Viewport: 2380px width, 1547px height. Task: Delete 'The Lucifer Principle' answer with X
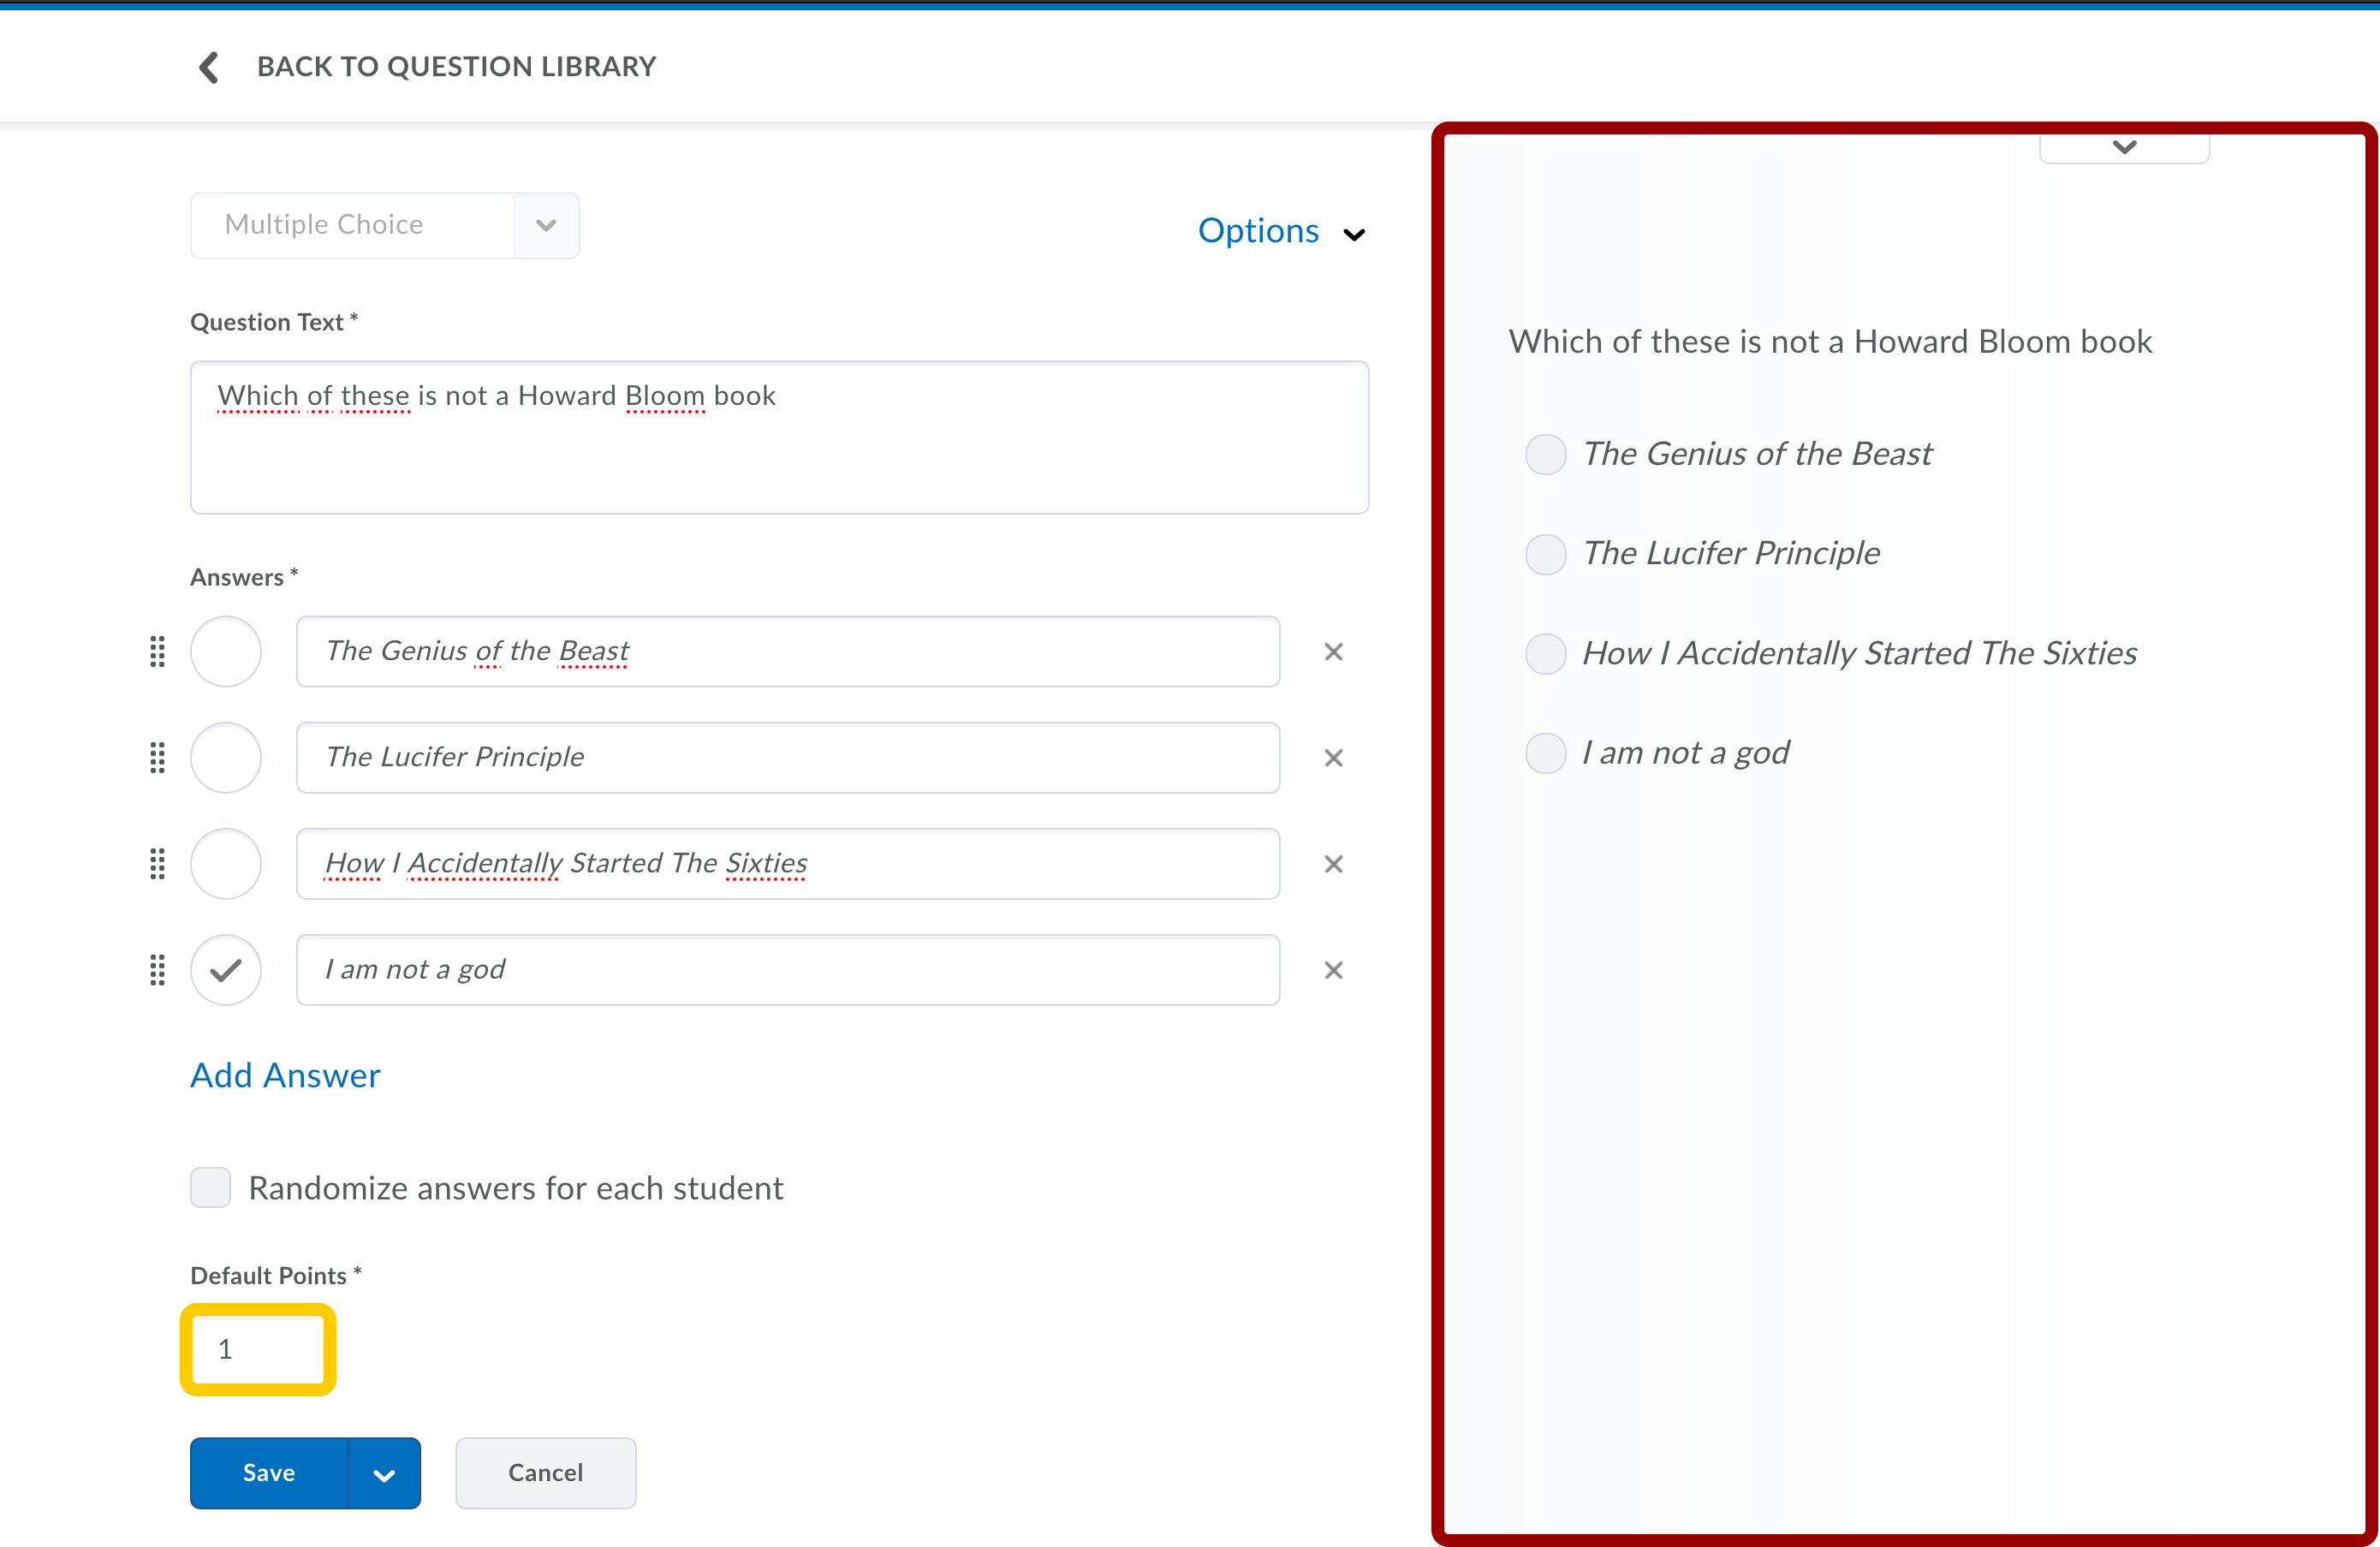1333,758
